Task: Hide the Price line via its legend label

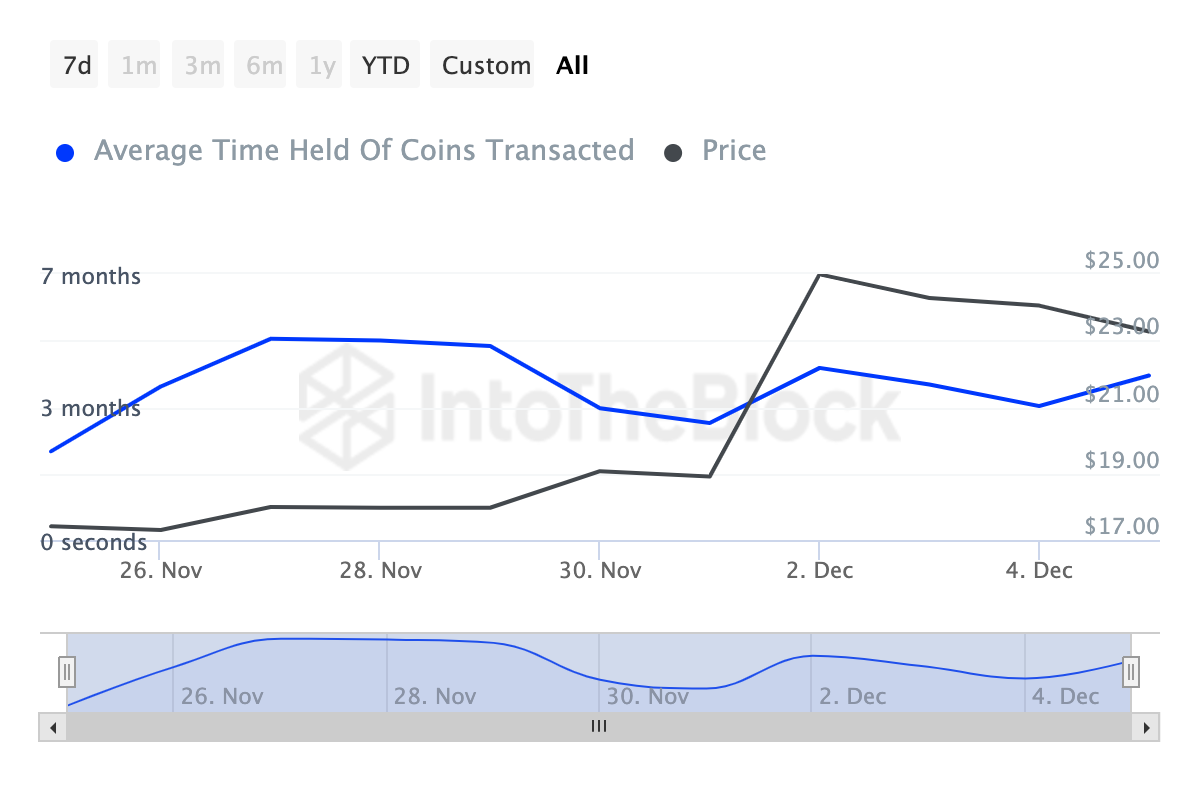Action: (733, 150)
